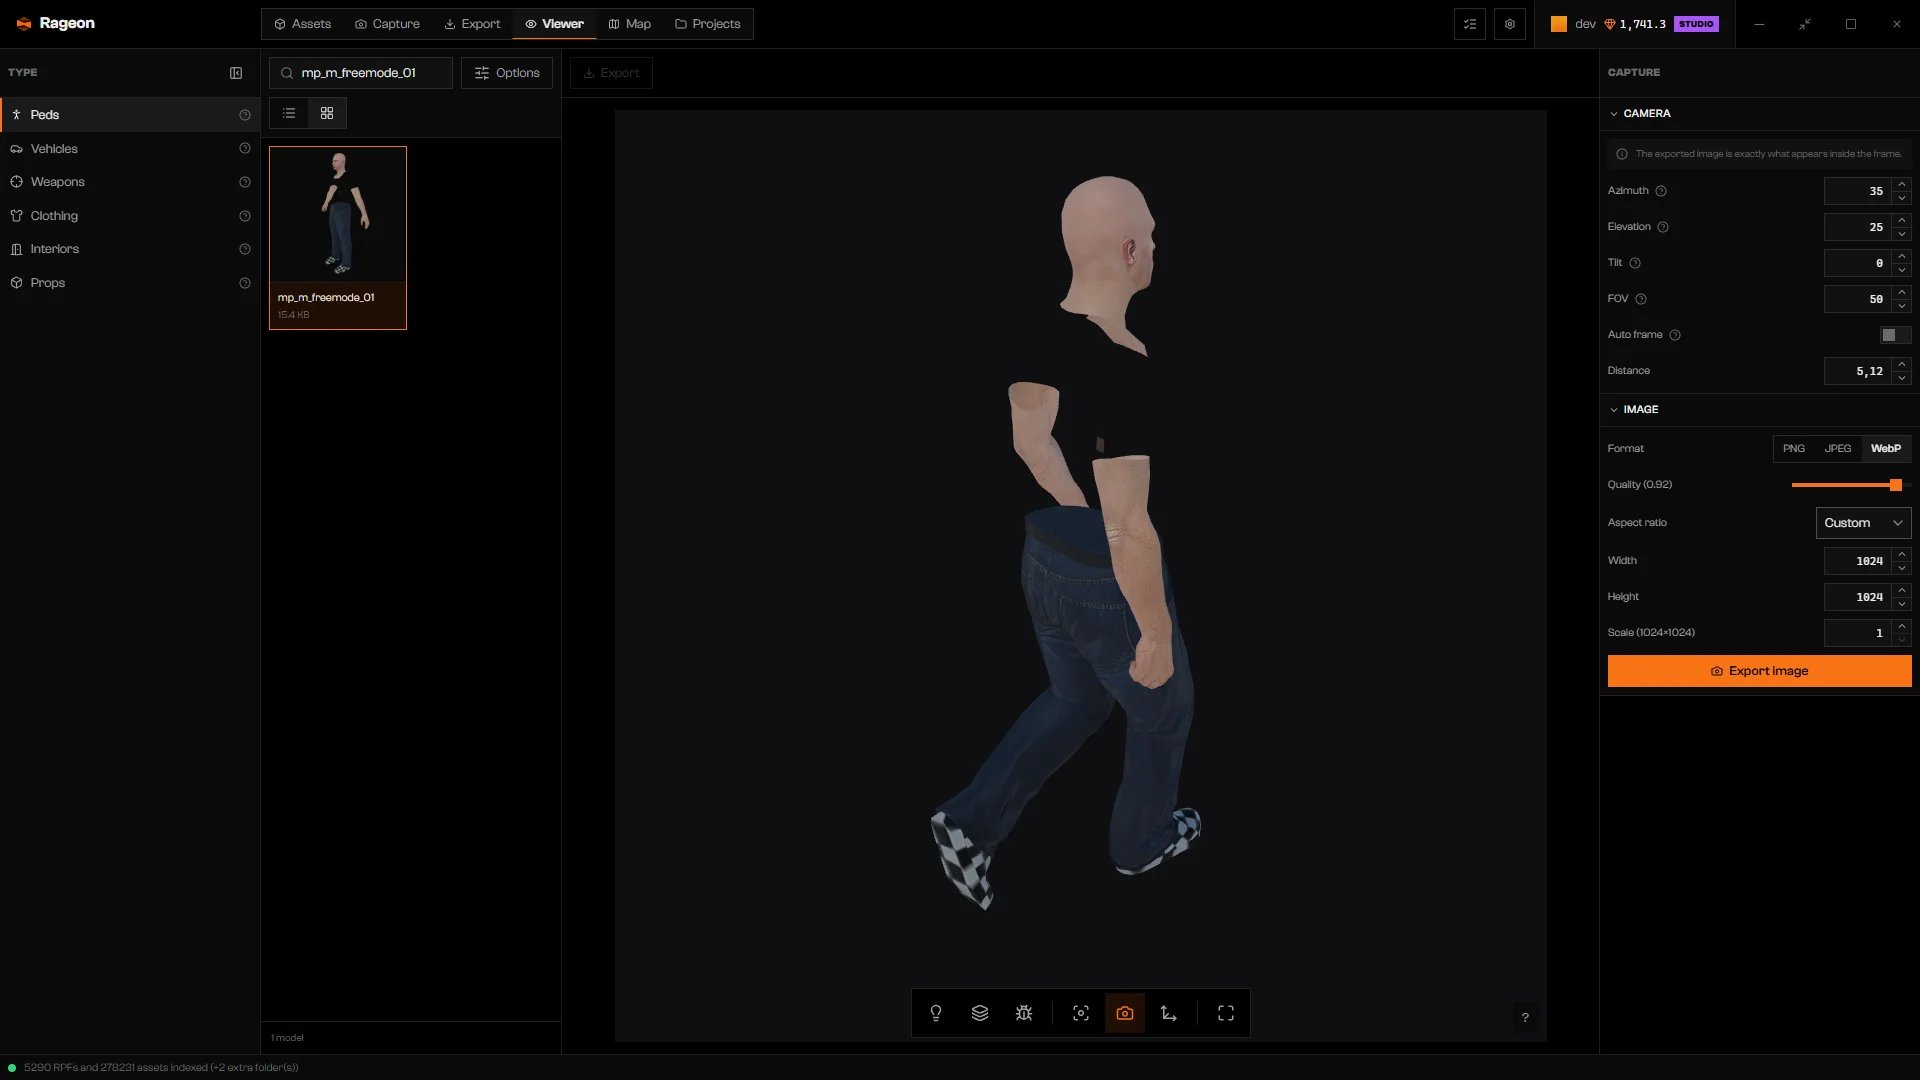Adjust the Quality slider
This screenshot has height=1080, width=1920.
click(x=1895, y=485)
